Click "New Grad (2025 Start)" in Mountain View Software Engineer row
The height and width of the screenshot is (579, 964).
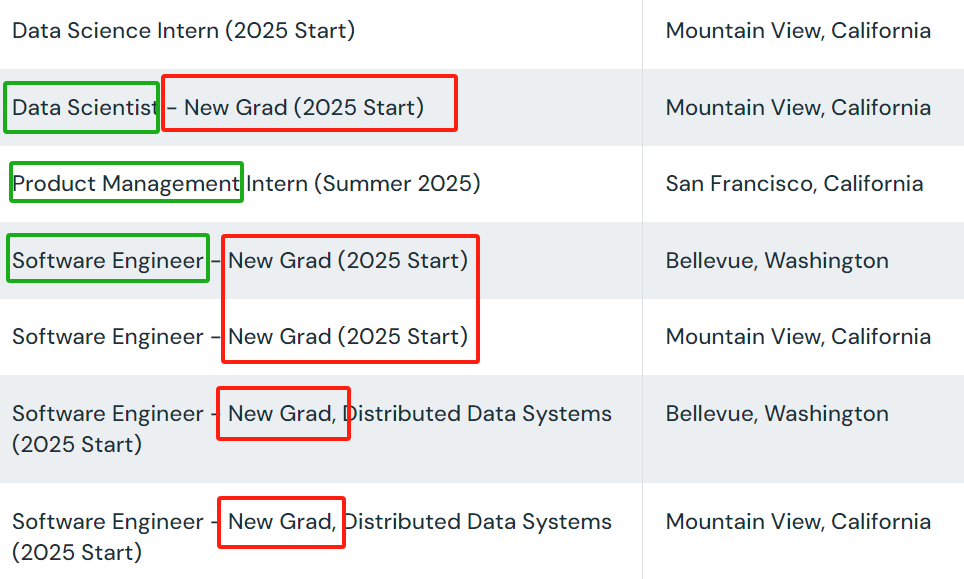click(348, 337)
